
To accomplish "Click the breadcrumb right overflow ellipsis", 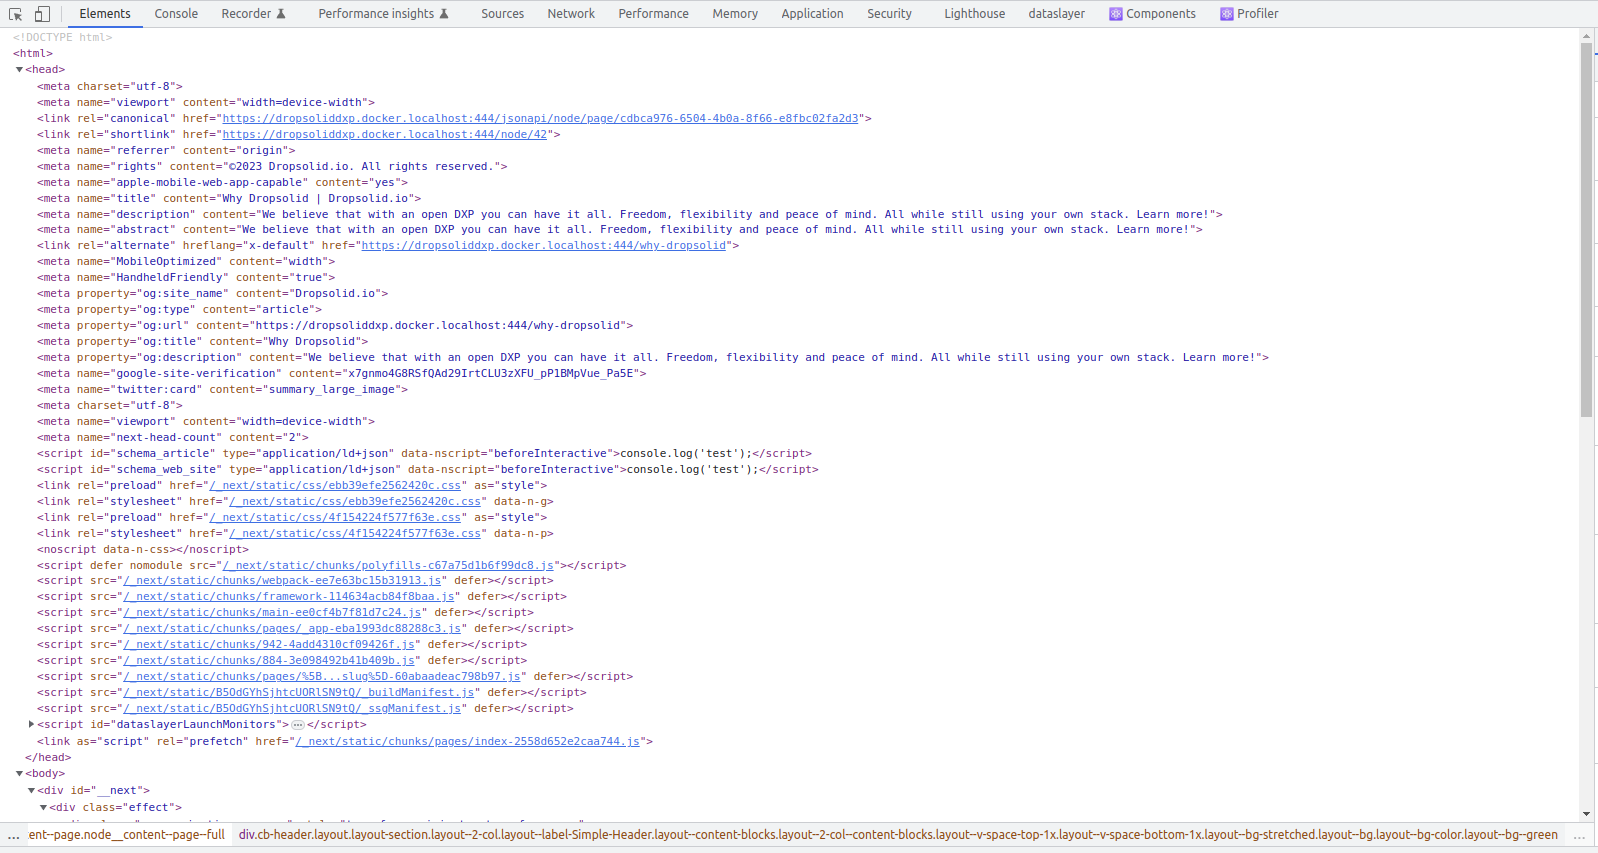I will (1580, 835).
